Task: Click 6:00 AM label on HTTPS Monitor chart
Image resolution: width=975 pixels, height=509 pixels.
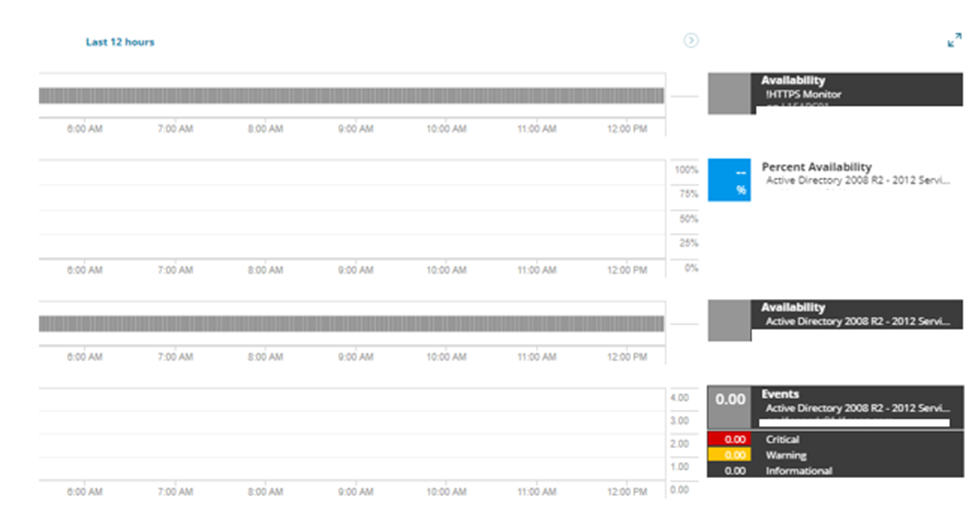Action: (85, 129)
